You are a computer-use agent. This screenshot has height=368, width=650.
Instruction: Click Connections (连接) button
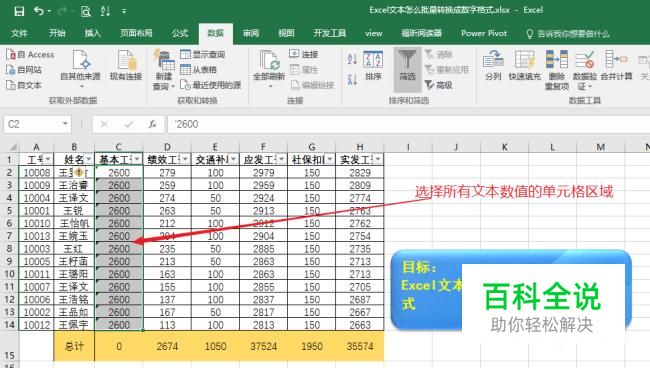click(x=304, y=54)
